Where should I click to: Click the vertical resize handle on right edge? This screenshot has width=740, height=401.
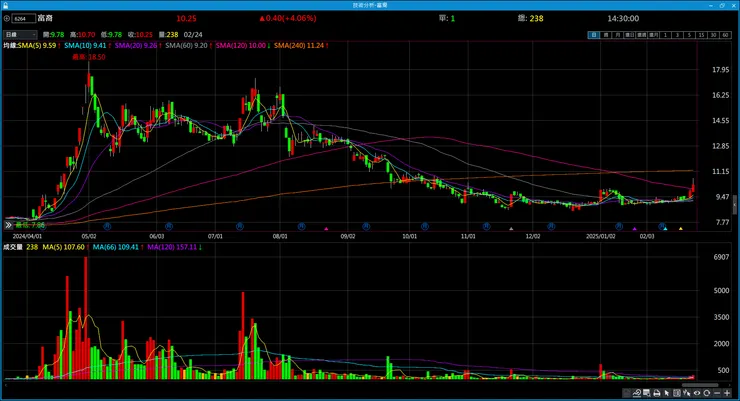[x=734, y=206]
